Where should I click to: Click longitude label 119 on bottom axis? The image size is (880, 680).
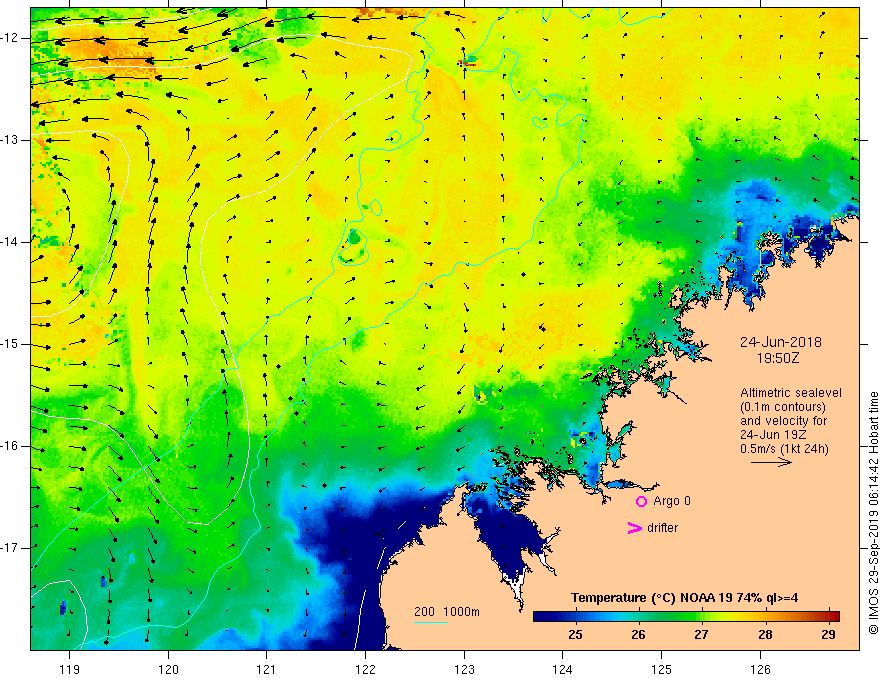(70, 669)
